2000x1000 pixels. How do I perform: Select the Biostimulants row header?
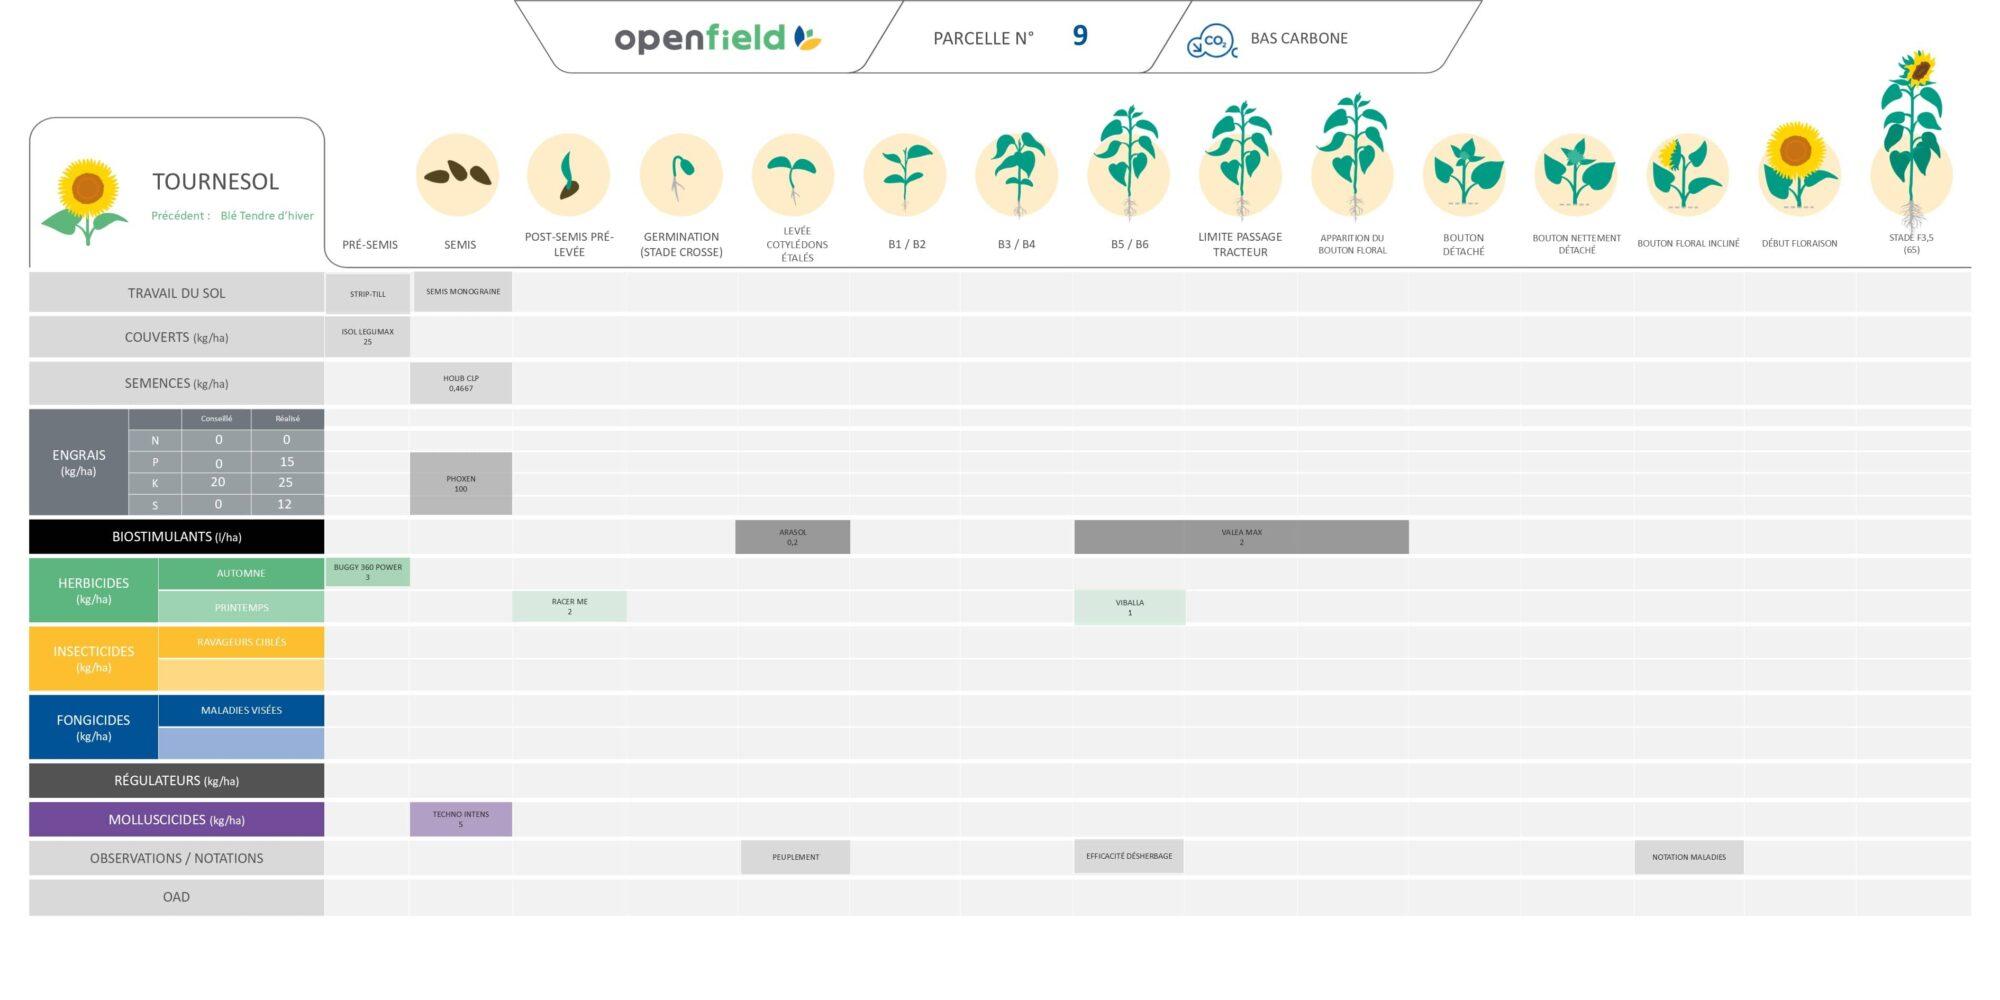(176, 537)
